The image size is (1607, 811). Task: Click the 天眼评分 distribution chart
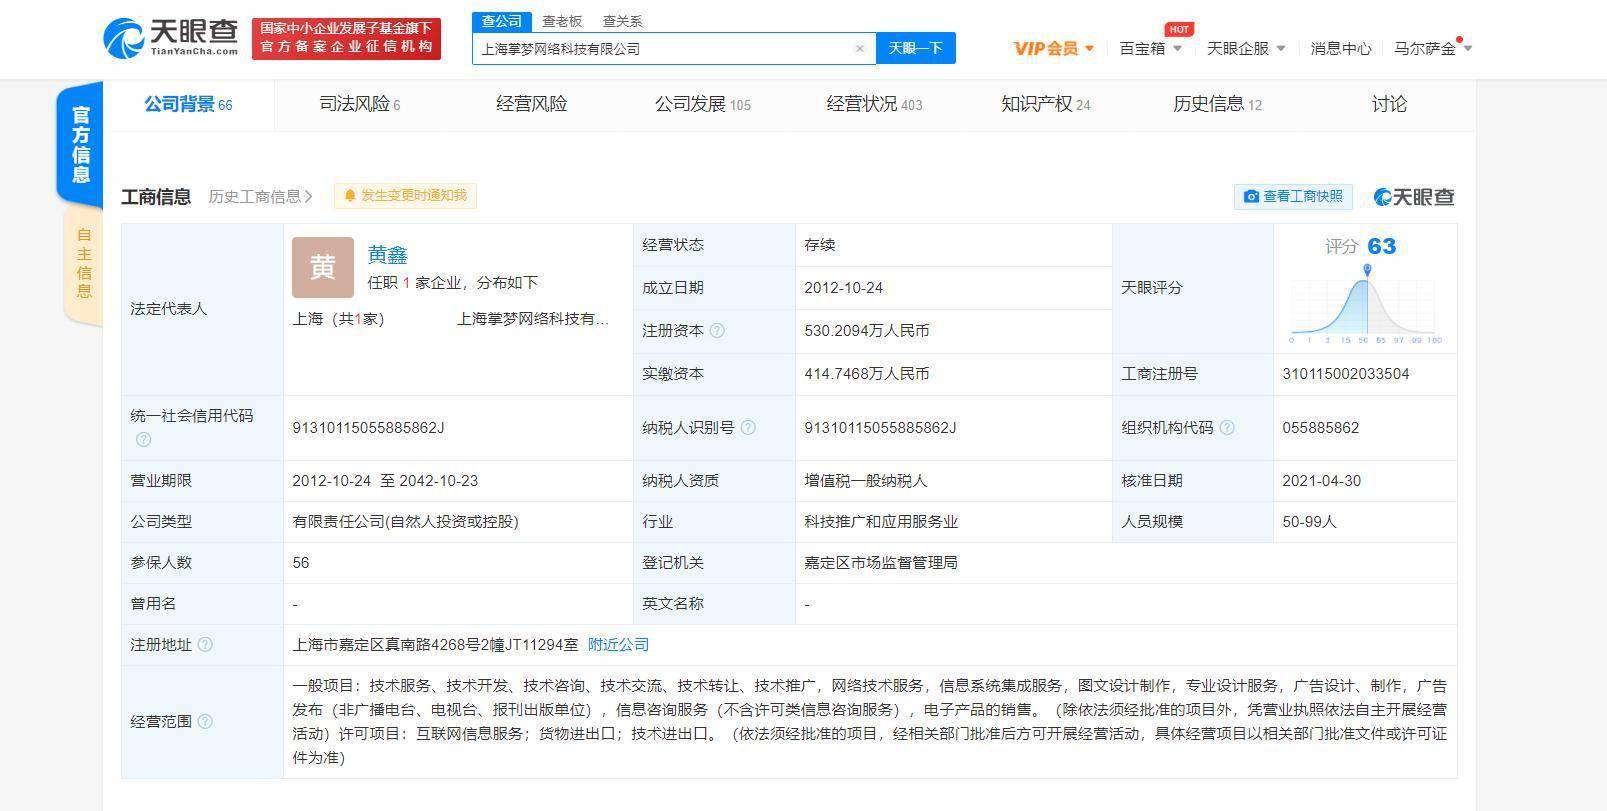click(1365, 304)
